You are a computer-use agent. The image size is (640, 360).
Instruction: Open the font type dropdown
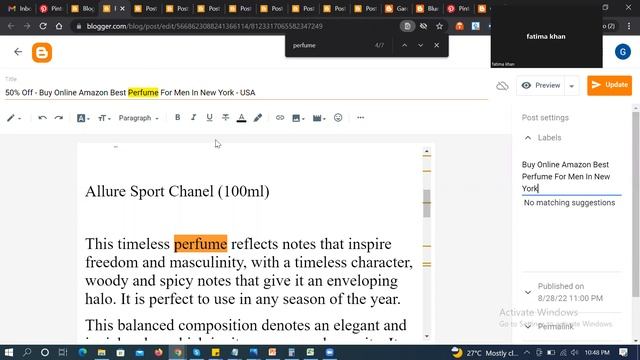click(x=83, y=118)
